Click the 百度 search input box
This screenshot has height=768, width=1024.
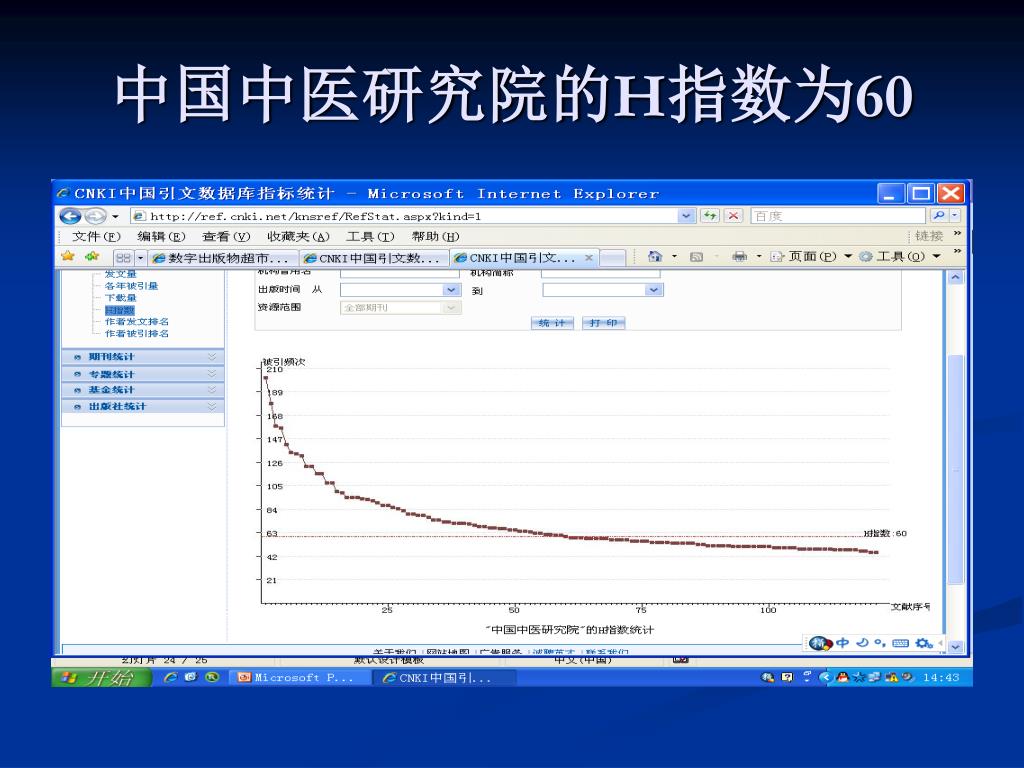point(839,216)
